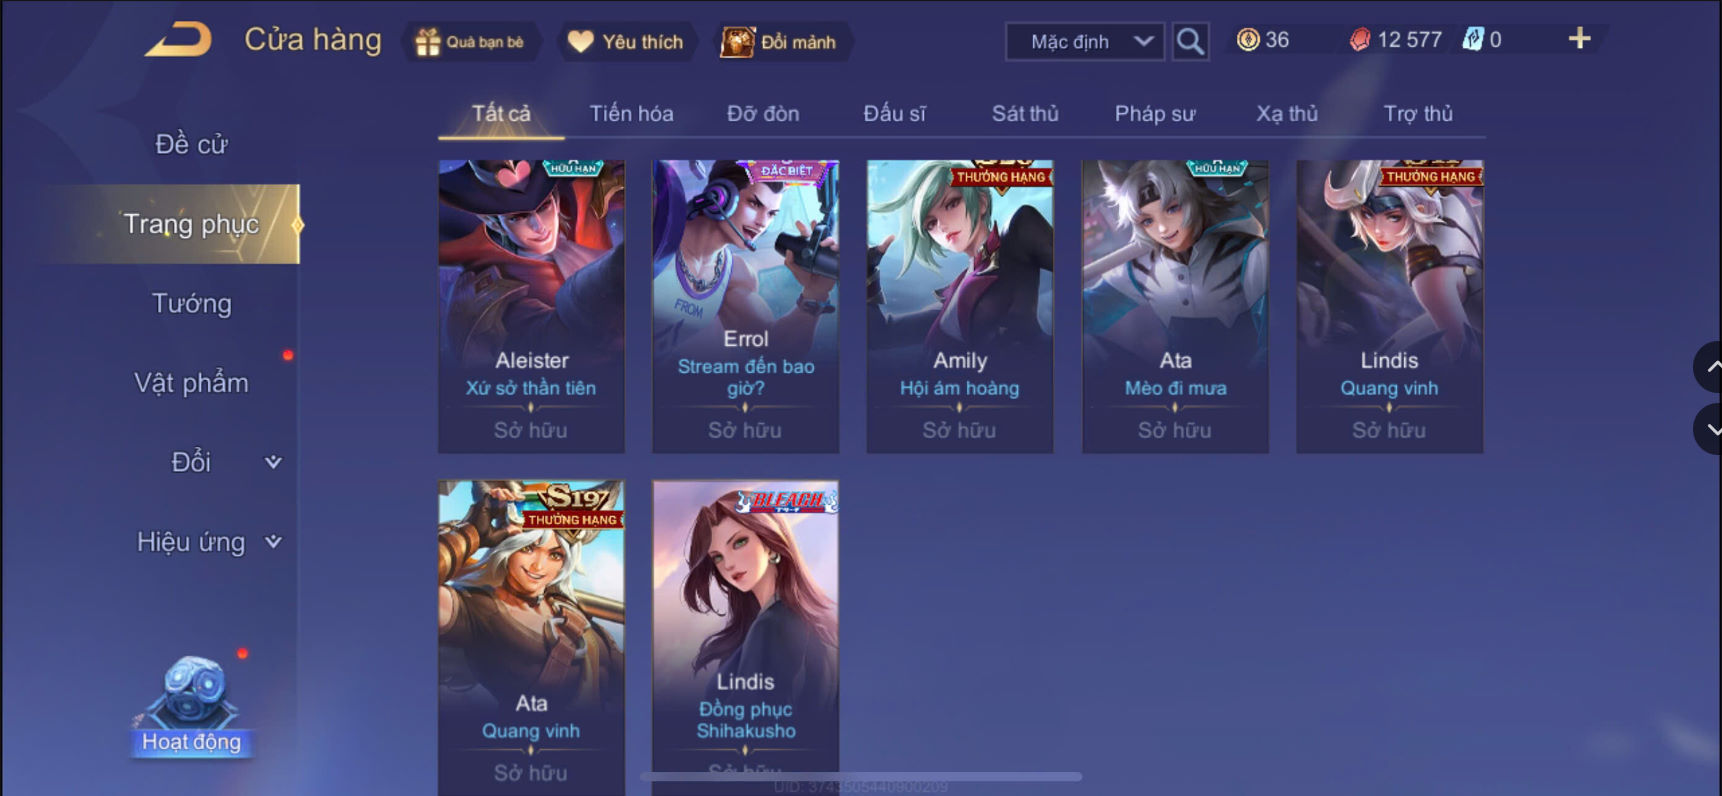Screen dimensions: 1722x796
Task: Click the plus icon to add currency
Action: pos(1579,39)
